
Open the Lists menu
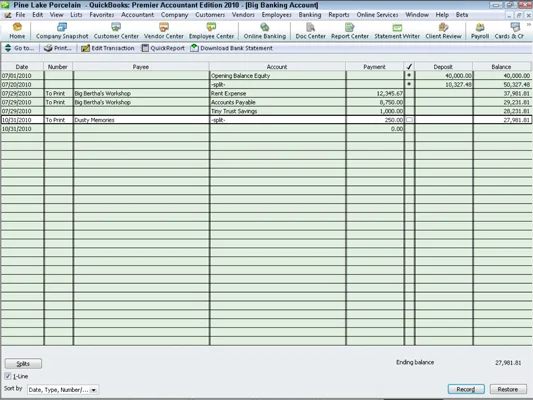[76, 15]
